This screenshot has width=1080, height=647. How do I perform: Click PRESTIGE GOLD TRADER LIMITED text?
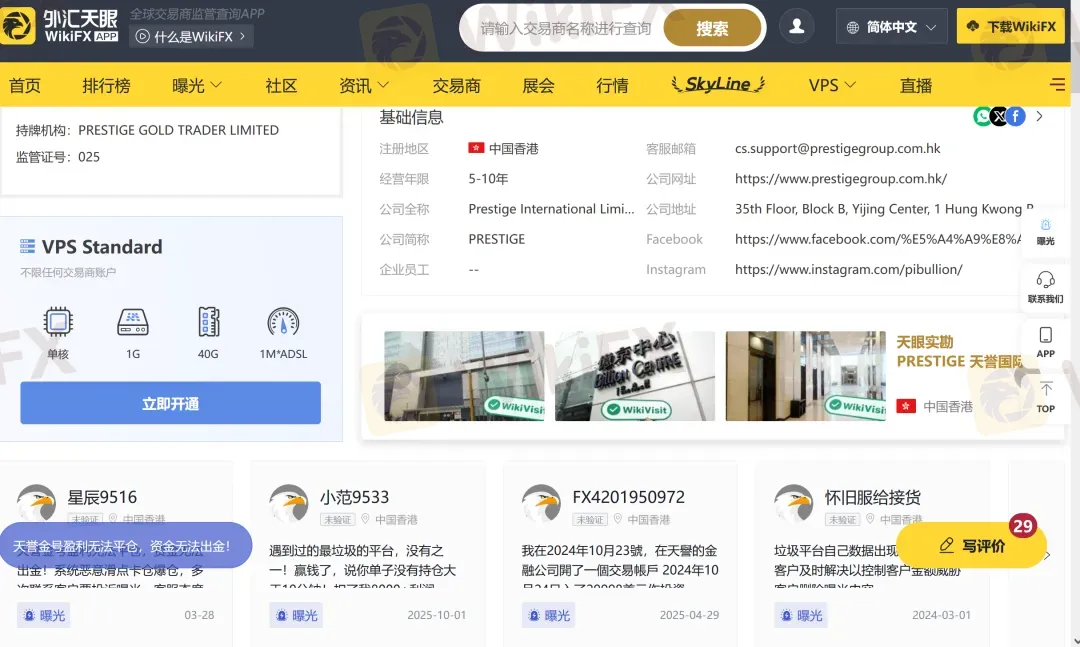click(x=178, y=130)
